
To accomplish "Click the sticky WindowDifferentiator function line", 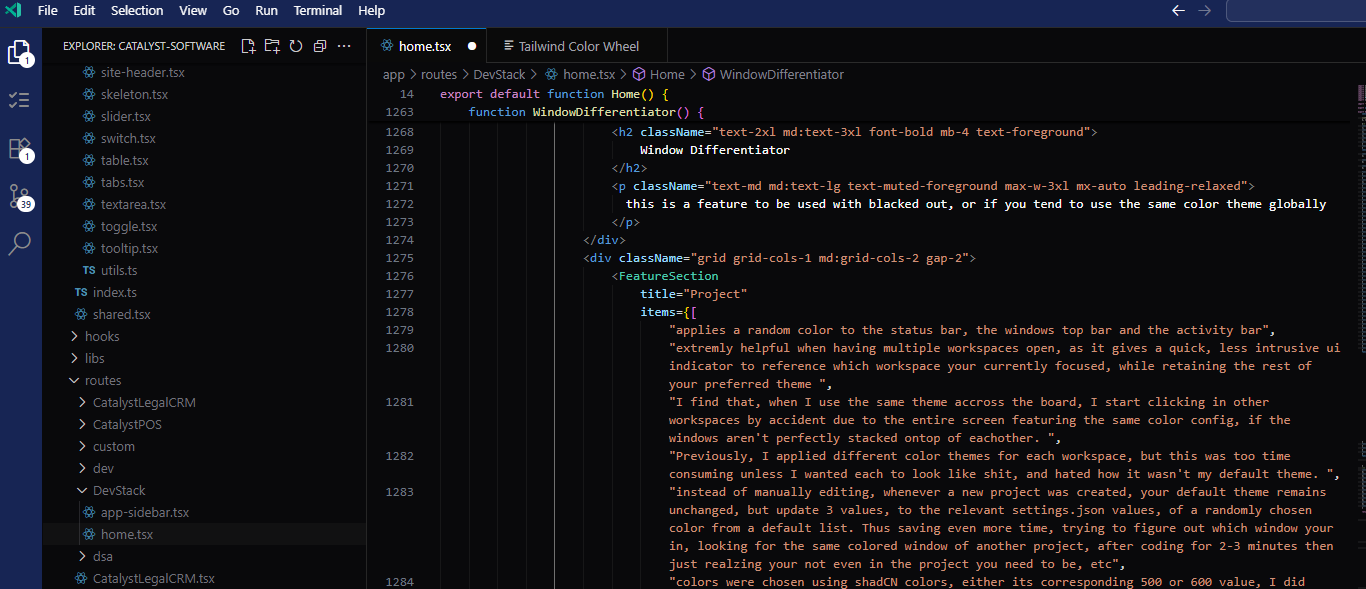I will [x=586, y=112].
